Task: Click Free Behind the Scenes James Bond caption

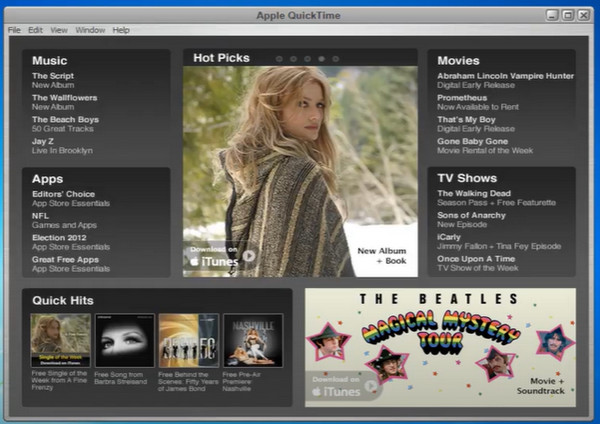Action: [x=188, y=382]
